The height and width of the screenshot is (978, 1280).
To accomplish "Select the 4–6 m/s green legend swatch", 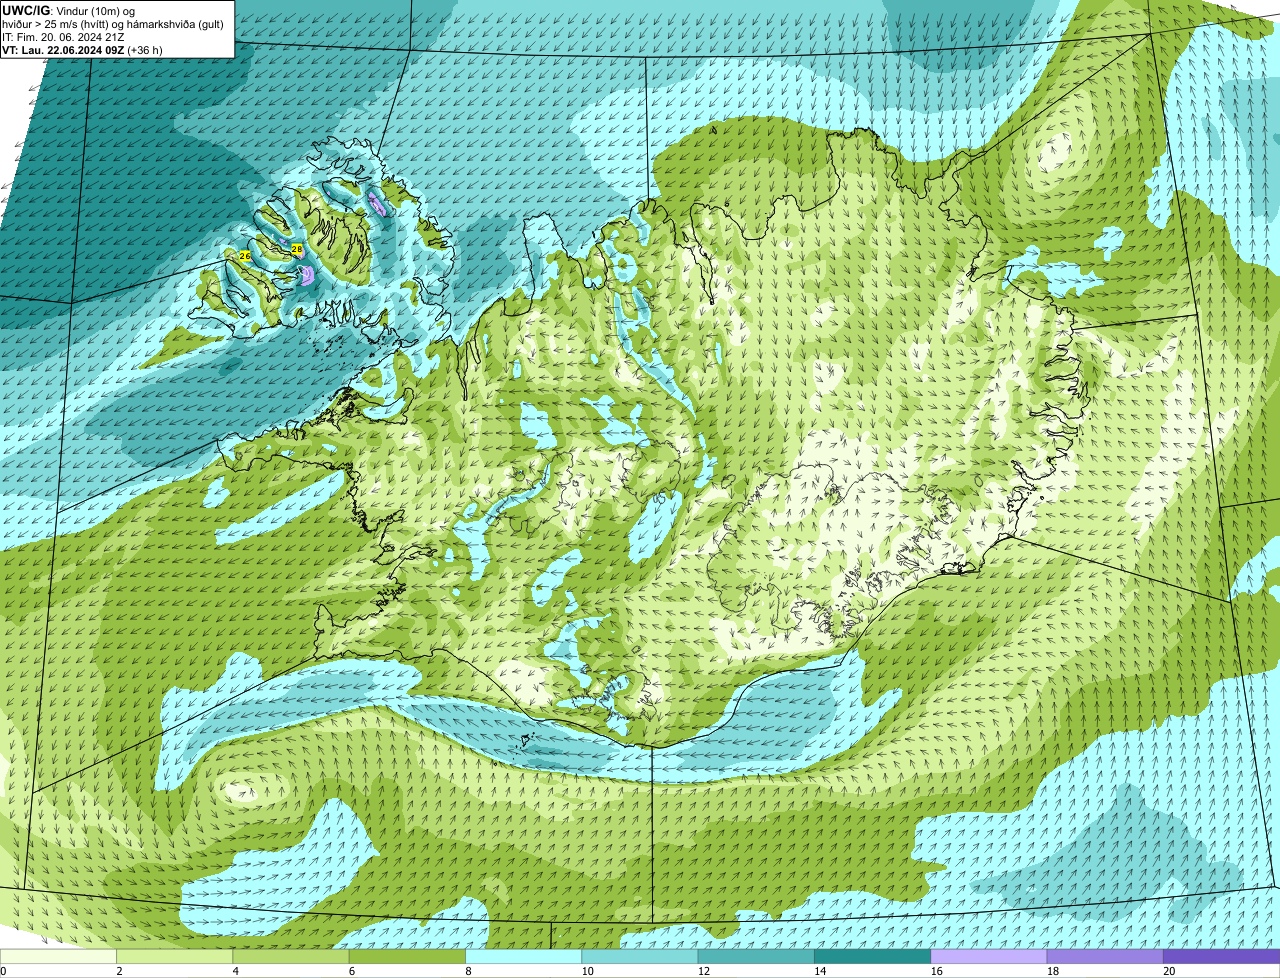I will click(x=291, y=956).
